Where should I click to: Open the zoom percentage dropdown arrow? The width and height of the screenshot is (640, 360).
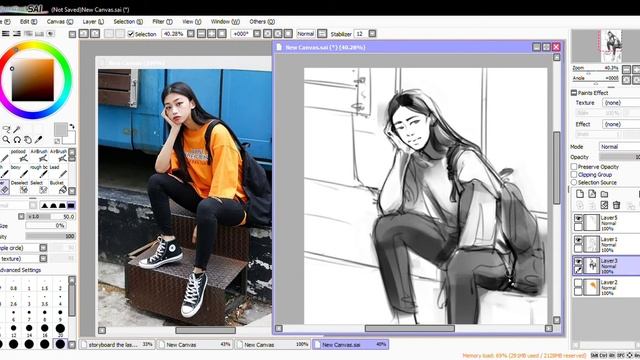tap(191, 33)
